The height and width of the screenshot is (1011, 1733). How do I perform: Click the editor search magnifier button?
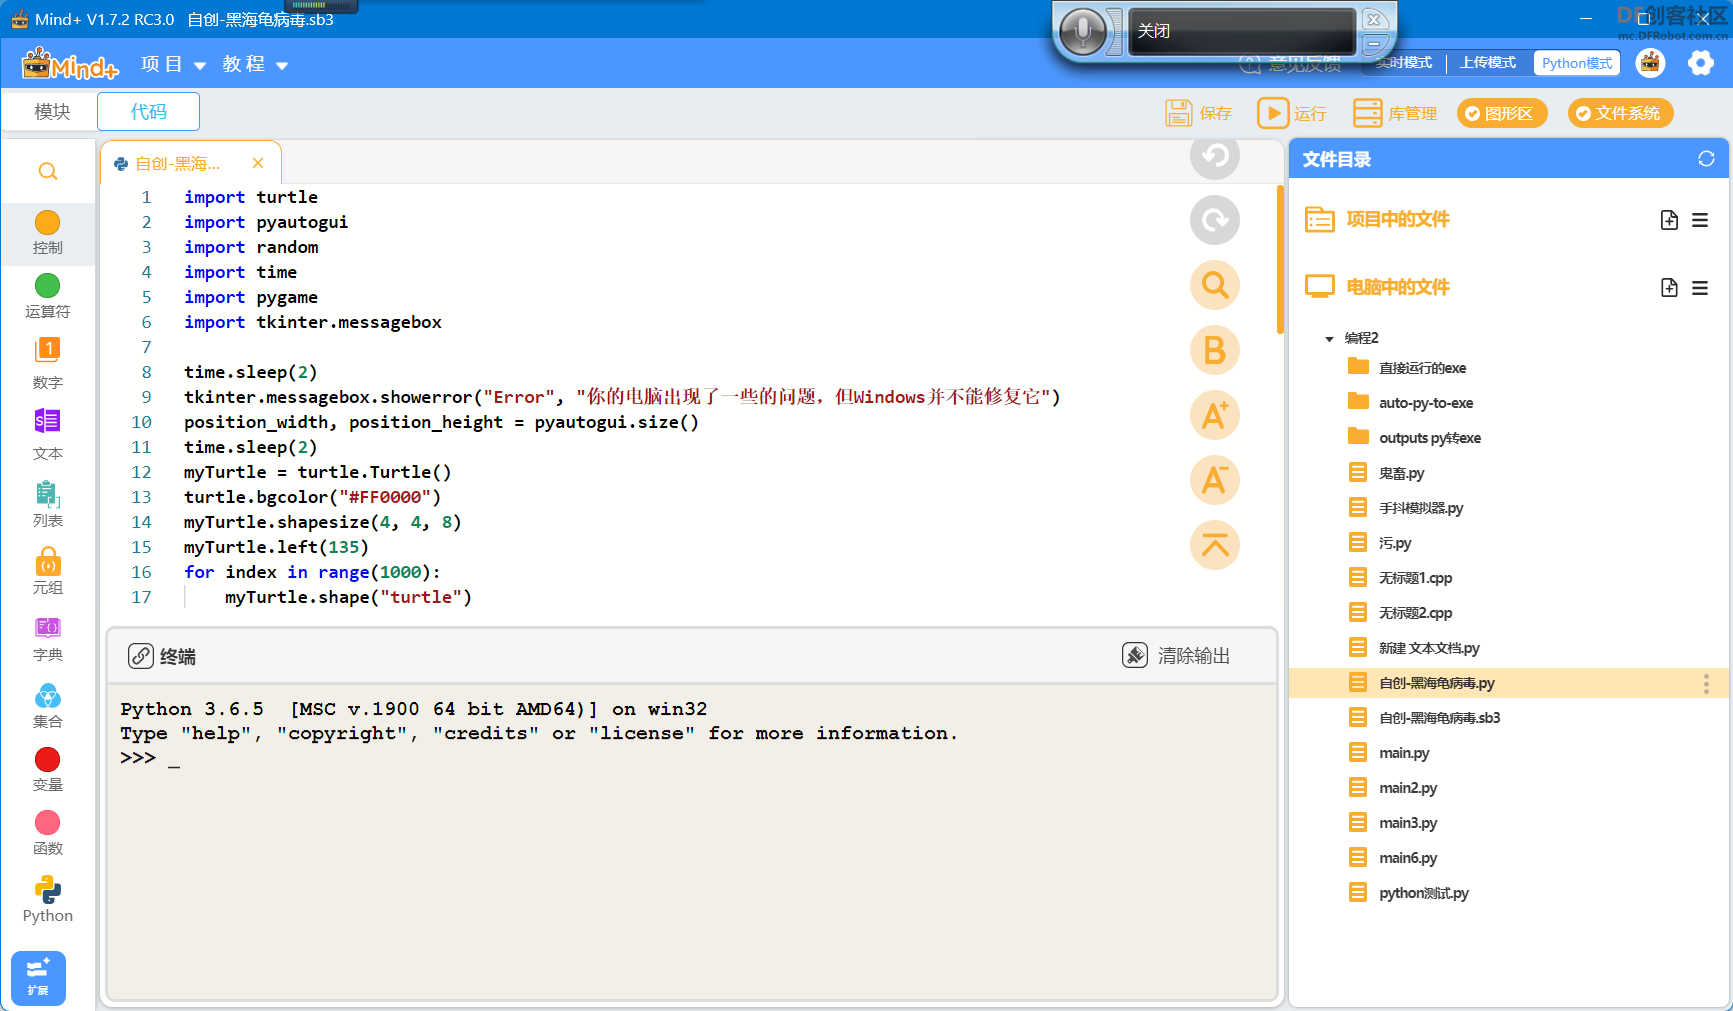(1214, 285)
